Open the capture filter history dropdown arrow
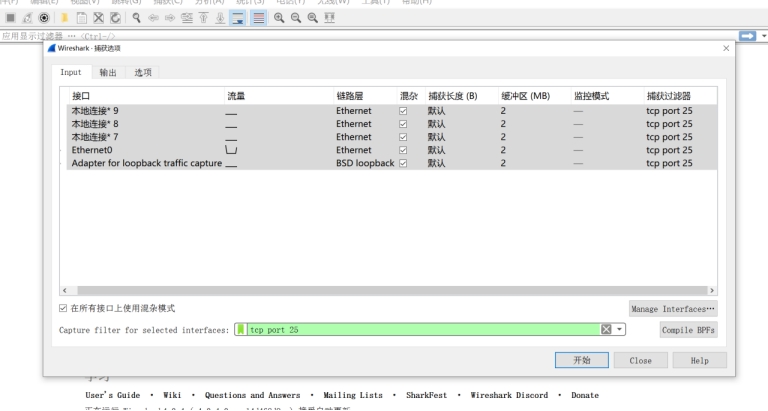Image resolution: width=768 pixels, height=411 pixels. pyautogui.click(x=620, y=330)
